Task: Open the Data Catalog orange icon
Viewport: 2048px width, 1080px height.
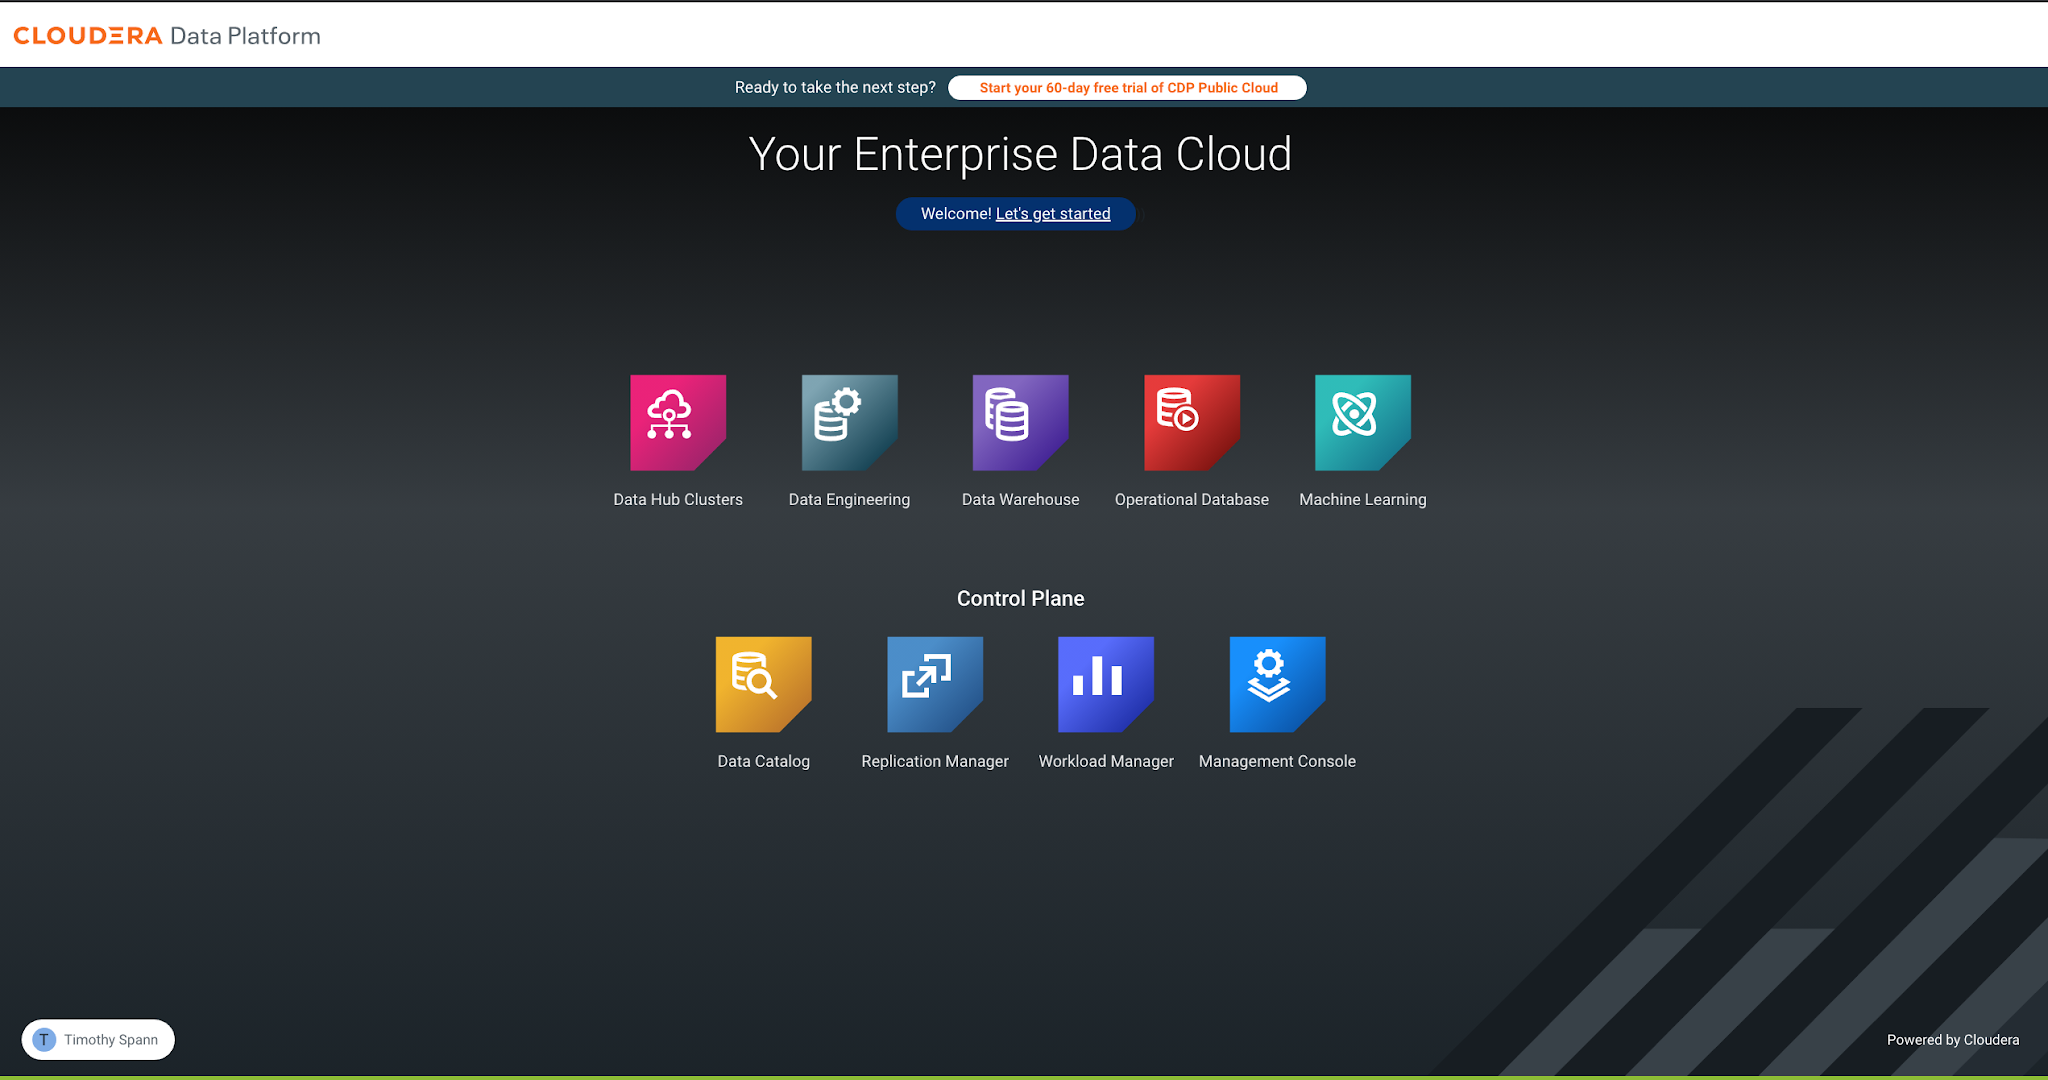Action: click(x=763, y=684)
